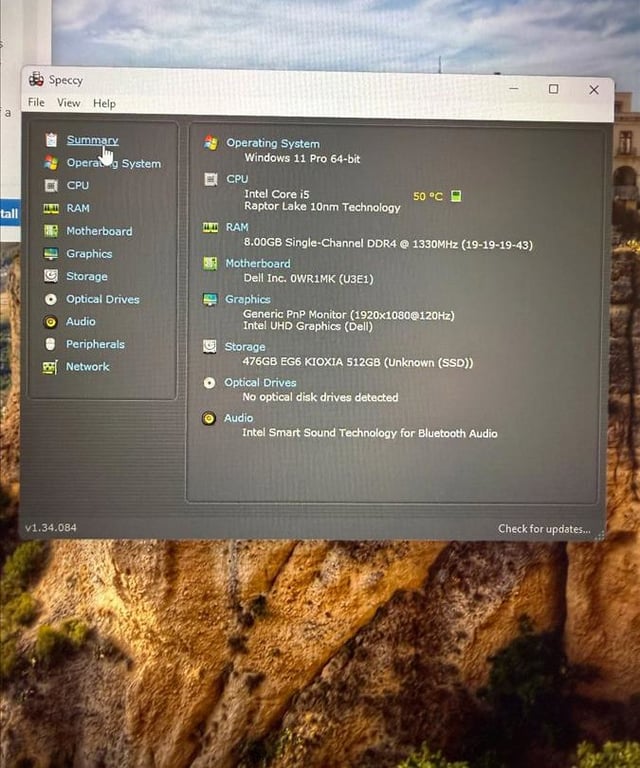Viewport: 640px width, 768px height.
Task: Open the Help menu
Action: (104, 103)
